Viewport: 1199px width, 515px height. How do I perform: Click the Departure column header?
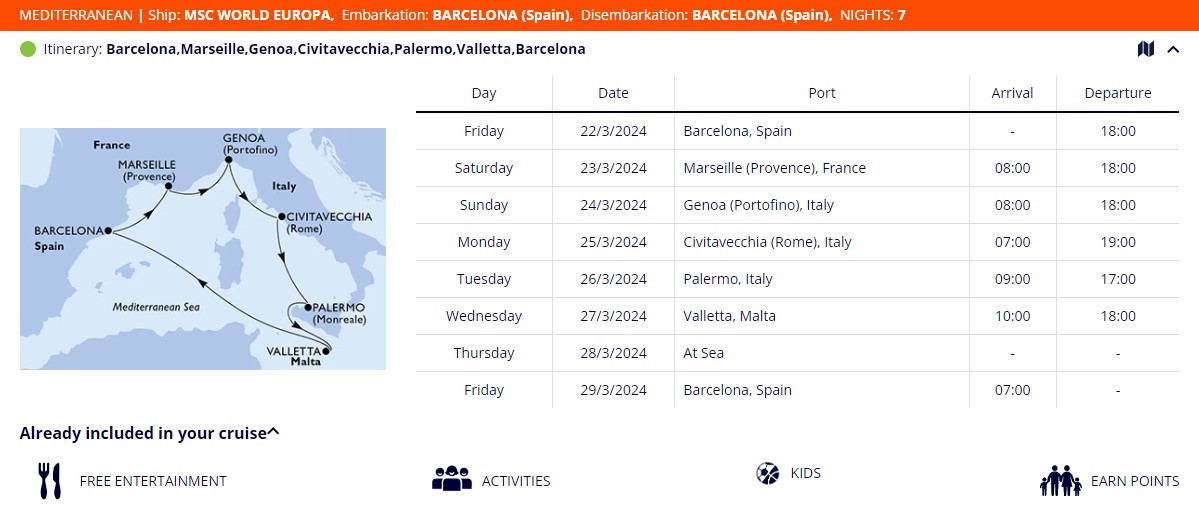click(1117, 93)
